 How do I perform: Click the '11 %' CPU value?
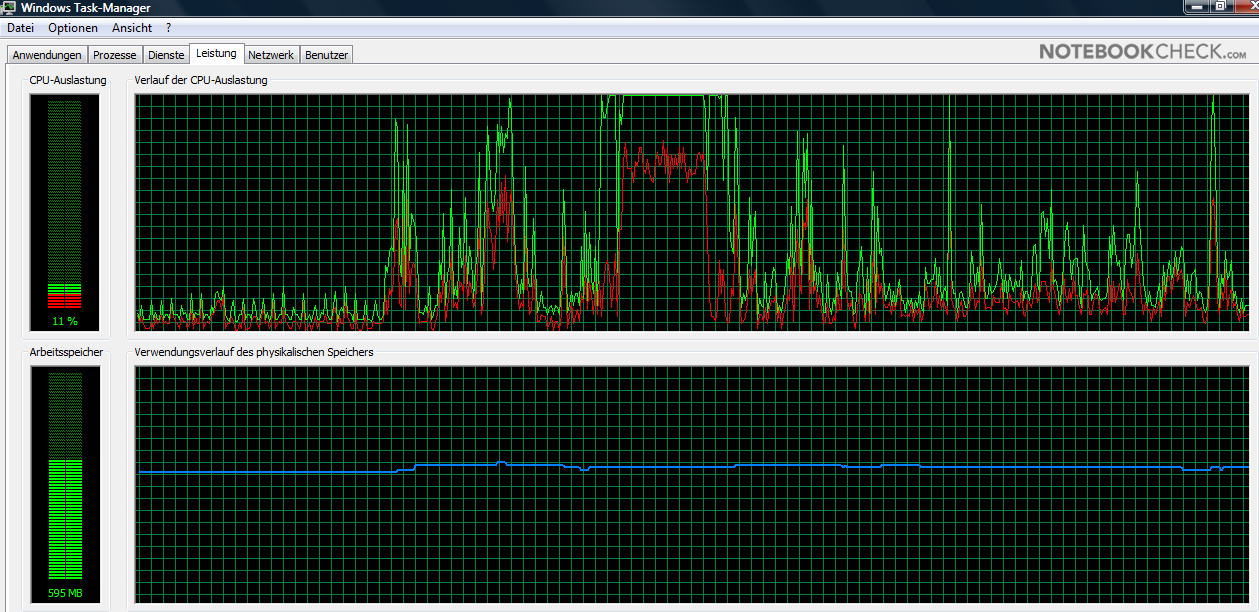click(65, 322)
